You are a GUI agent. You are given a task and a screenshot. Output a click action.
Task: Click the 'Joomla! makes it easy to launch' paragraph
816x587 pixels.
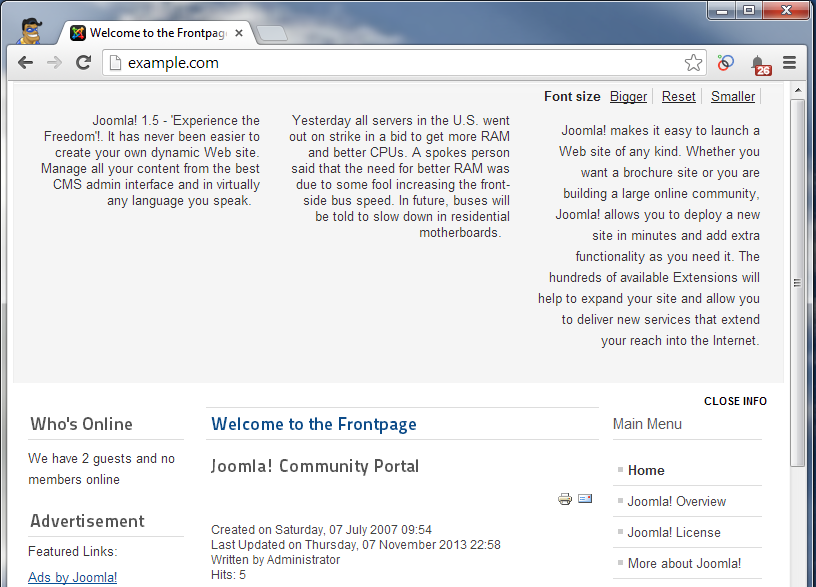point(649,235)
